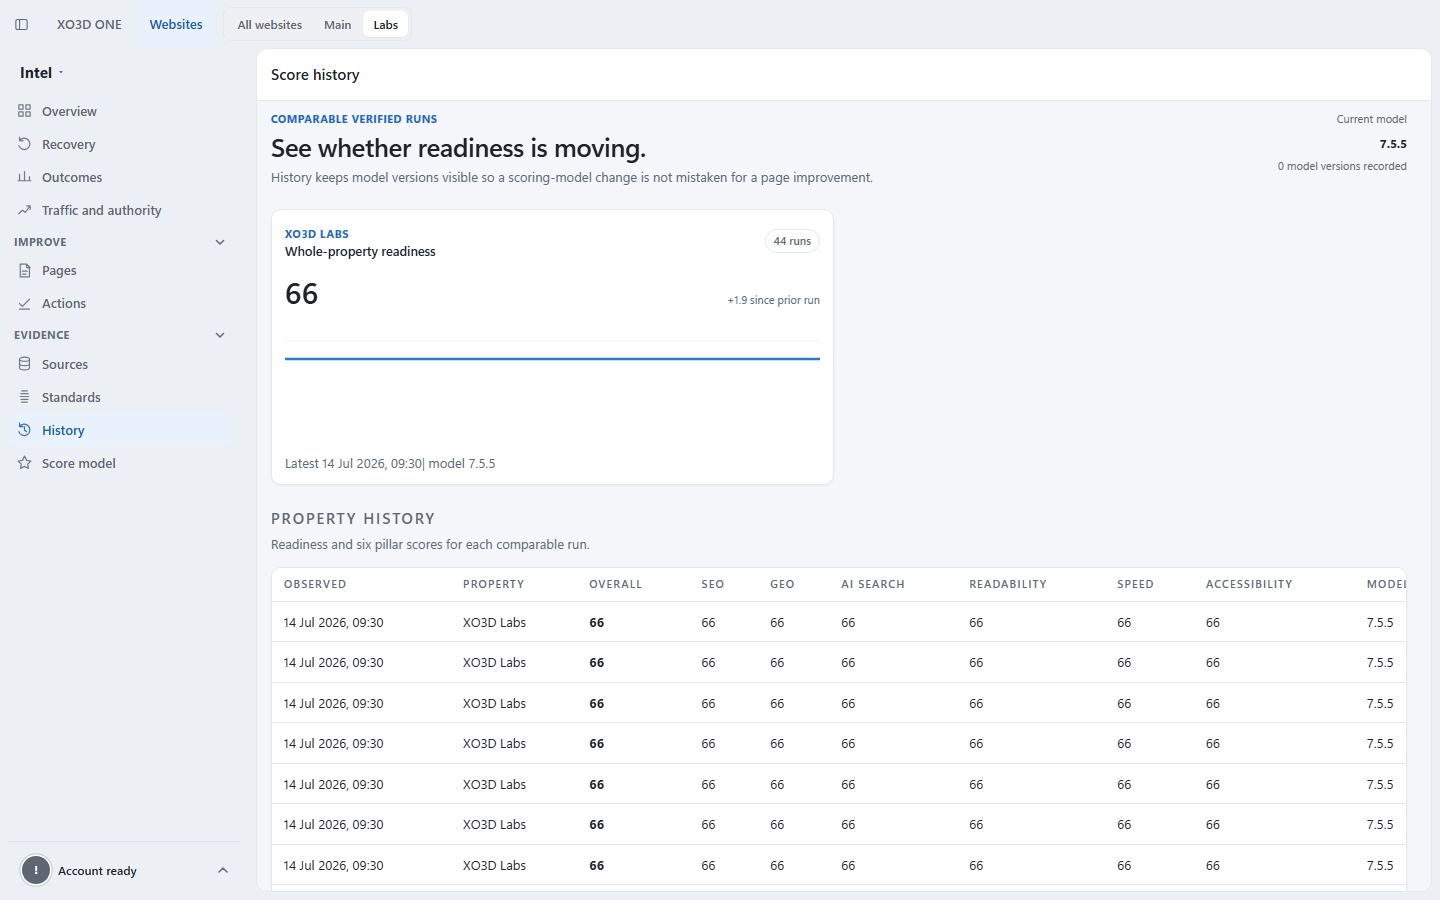
Task: Click the Sources database icon
Action: pos(25,364)
